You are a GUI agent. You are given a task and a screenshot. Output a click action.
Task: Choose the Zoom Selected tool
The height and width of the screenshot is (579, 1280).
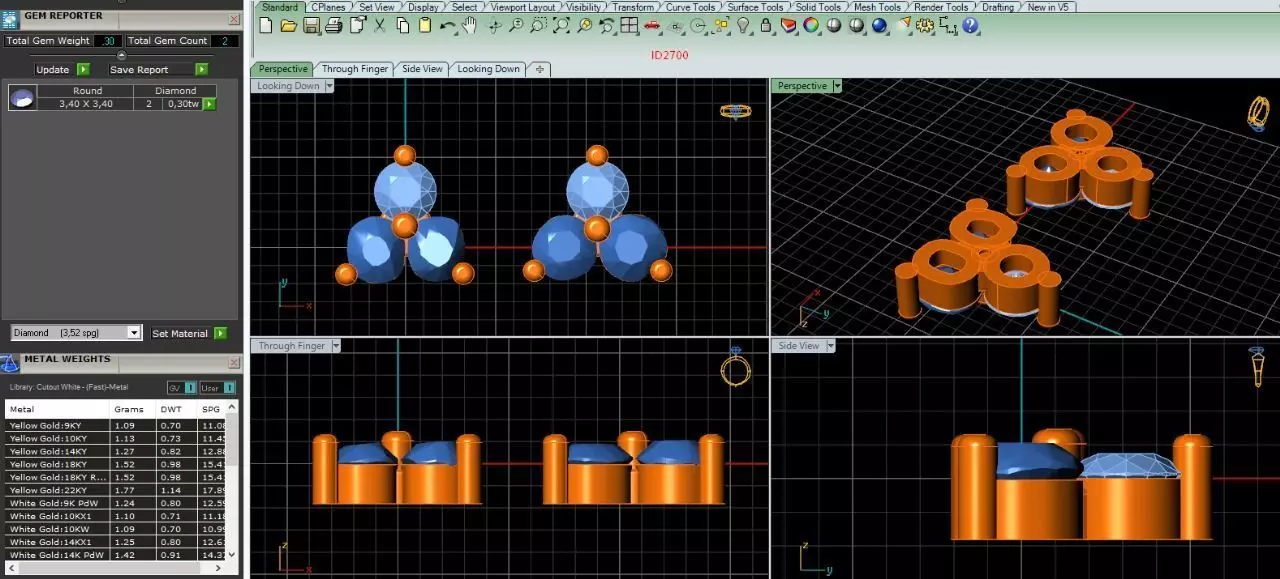584,25
